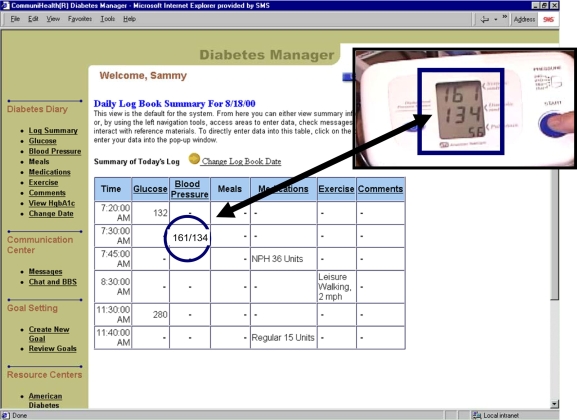This screenshot has width=577, height=420.
Task: Click the Back arrow toolbar button
Action: (x=485, y=19)
